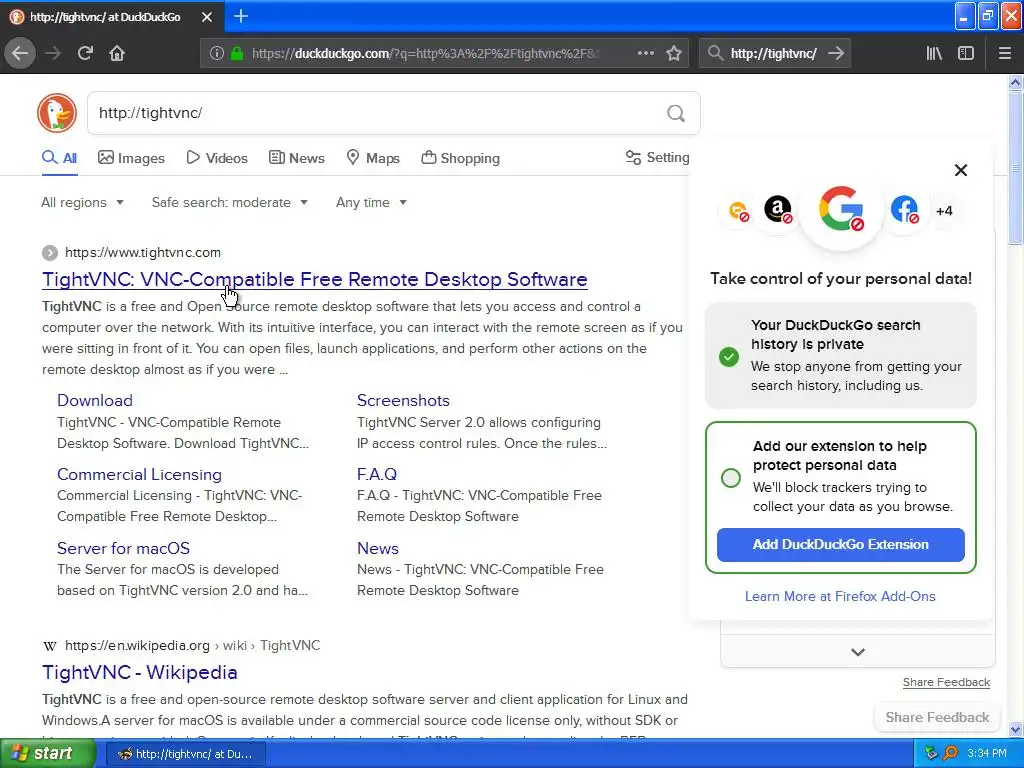Open the News sitelink under TightVNC

(377, 548)
